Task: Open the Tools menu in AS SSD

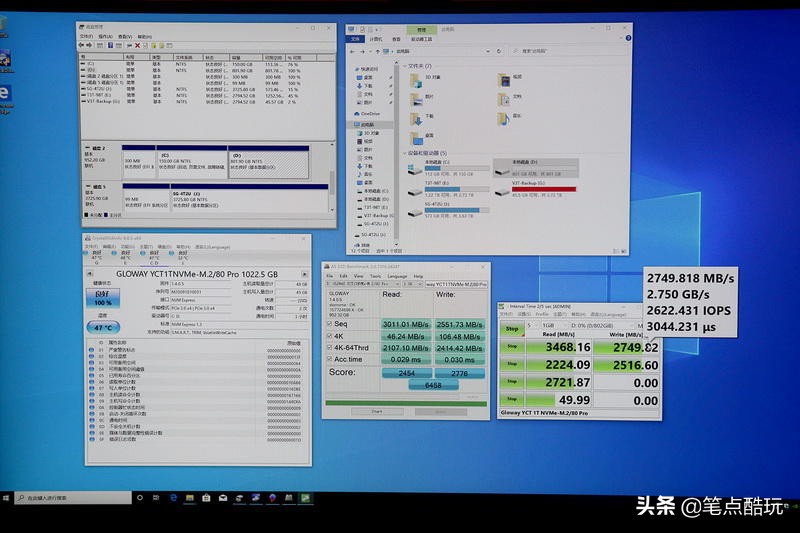Action: click(x=375, y=275)
